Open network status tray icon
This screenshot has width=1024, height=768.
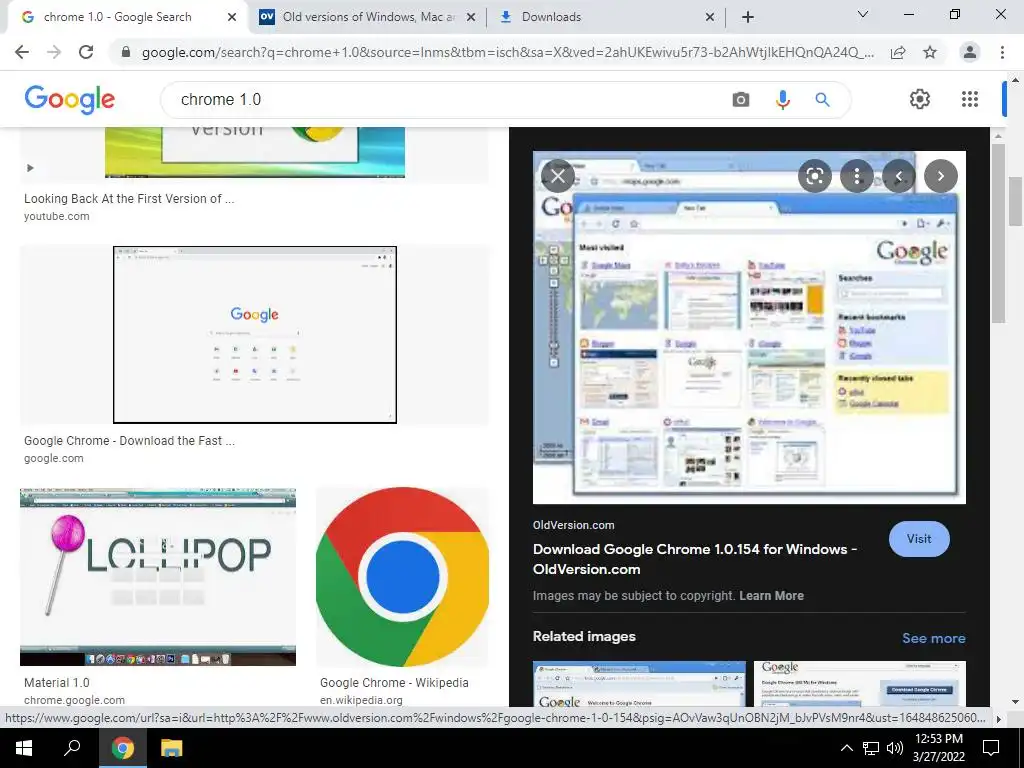[871, 748]
